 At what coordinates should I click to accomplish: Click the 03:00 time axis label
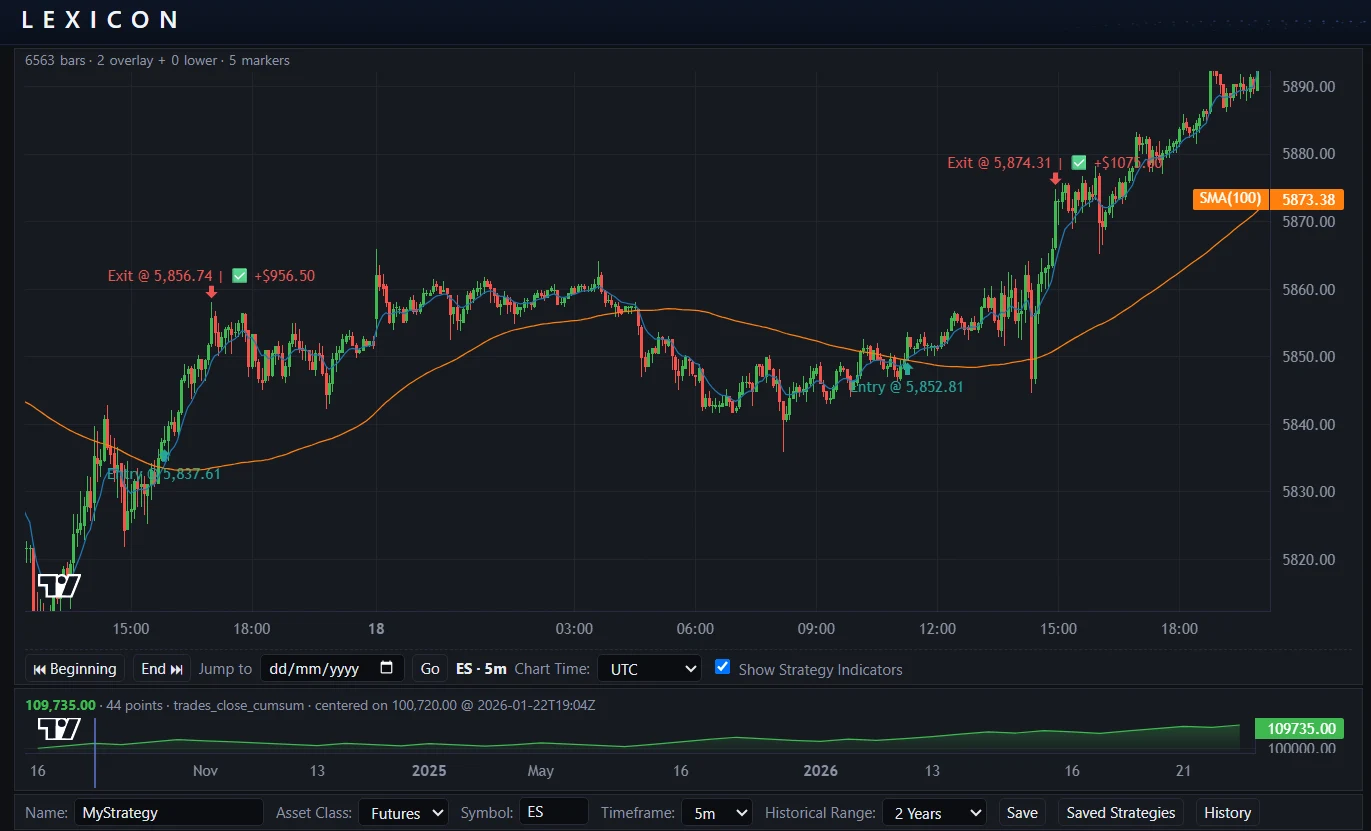pos(574,629)
